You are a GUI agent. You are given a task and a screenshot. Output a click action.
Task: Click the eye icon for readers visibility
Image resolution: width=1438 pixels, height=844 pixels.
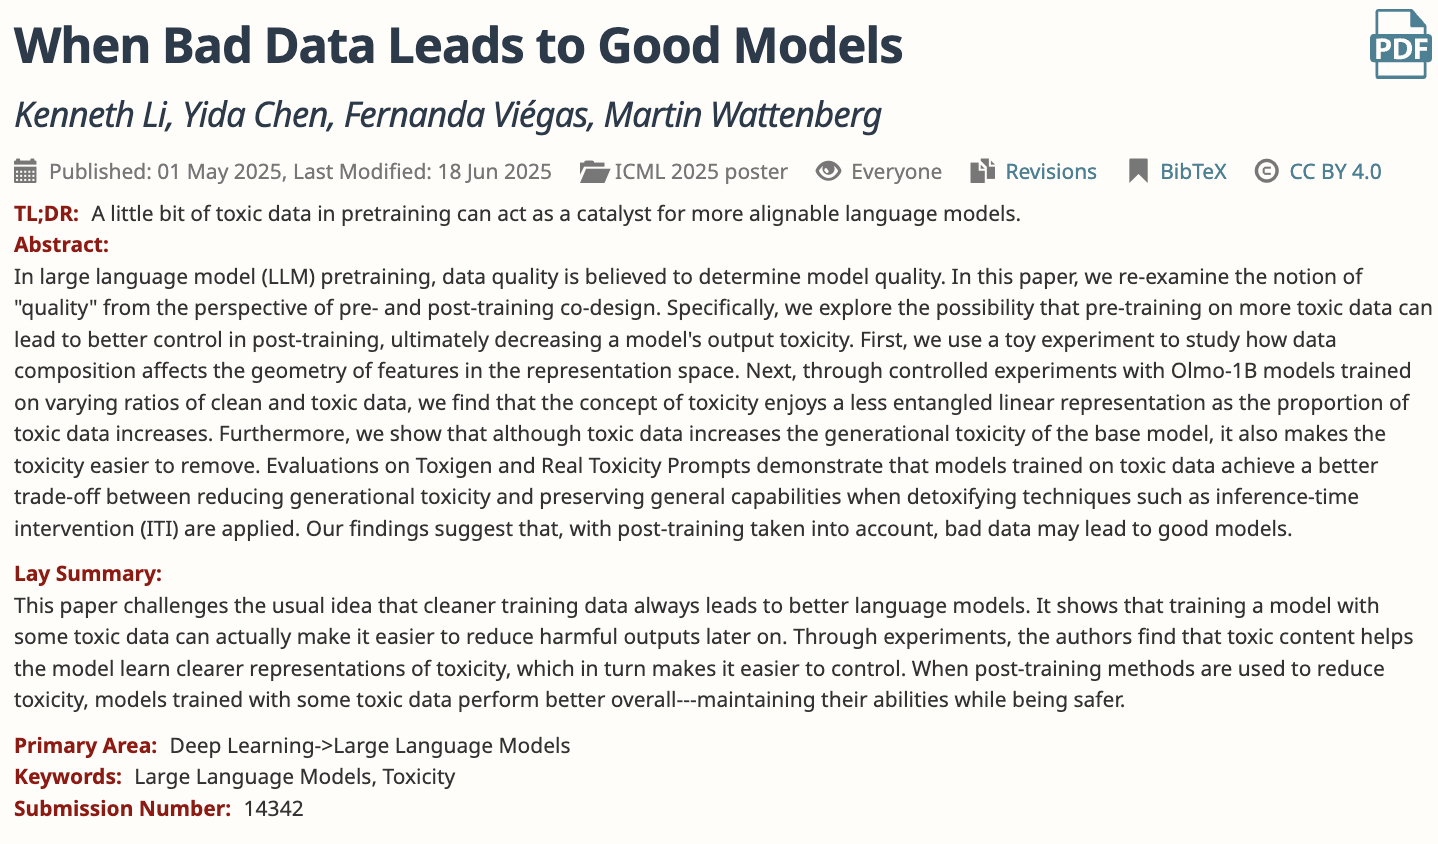(828, 172)
